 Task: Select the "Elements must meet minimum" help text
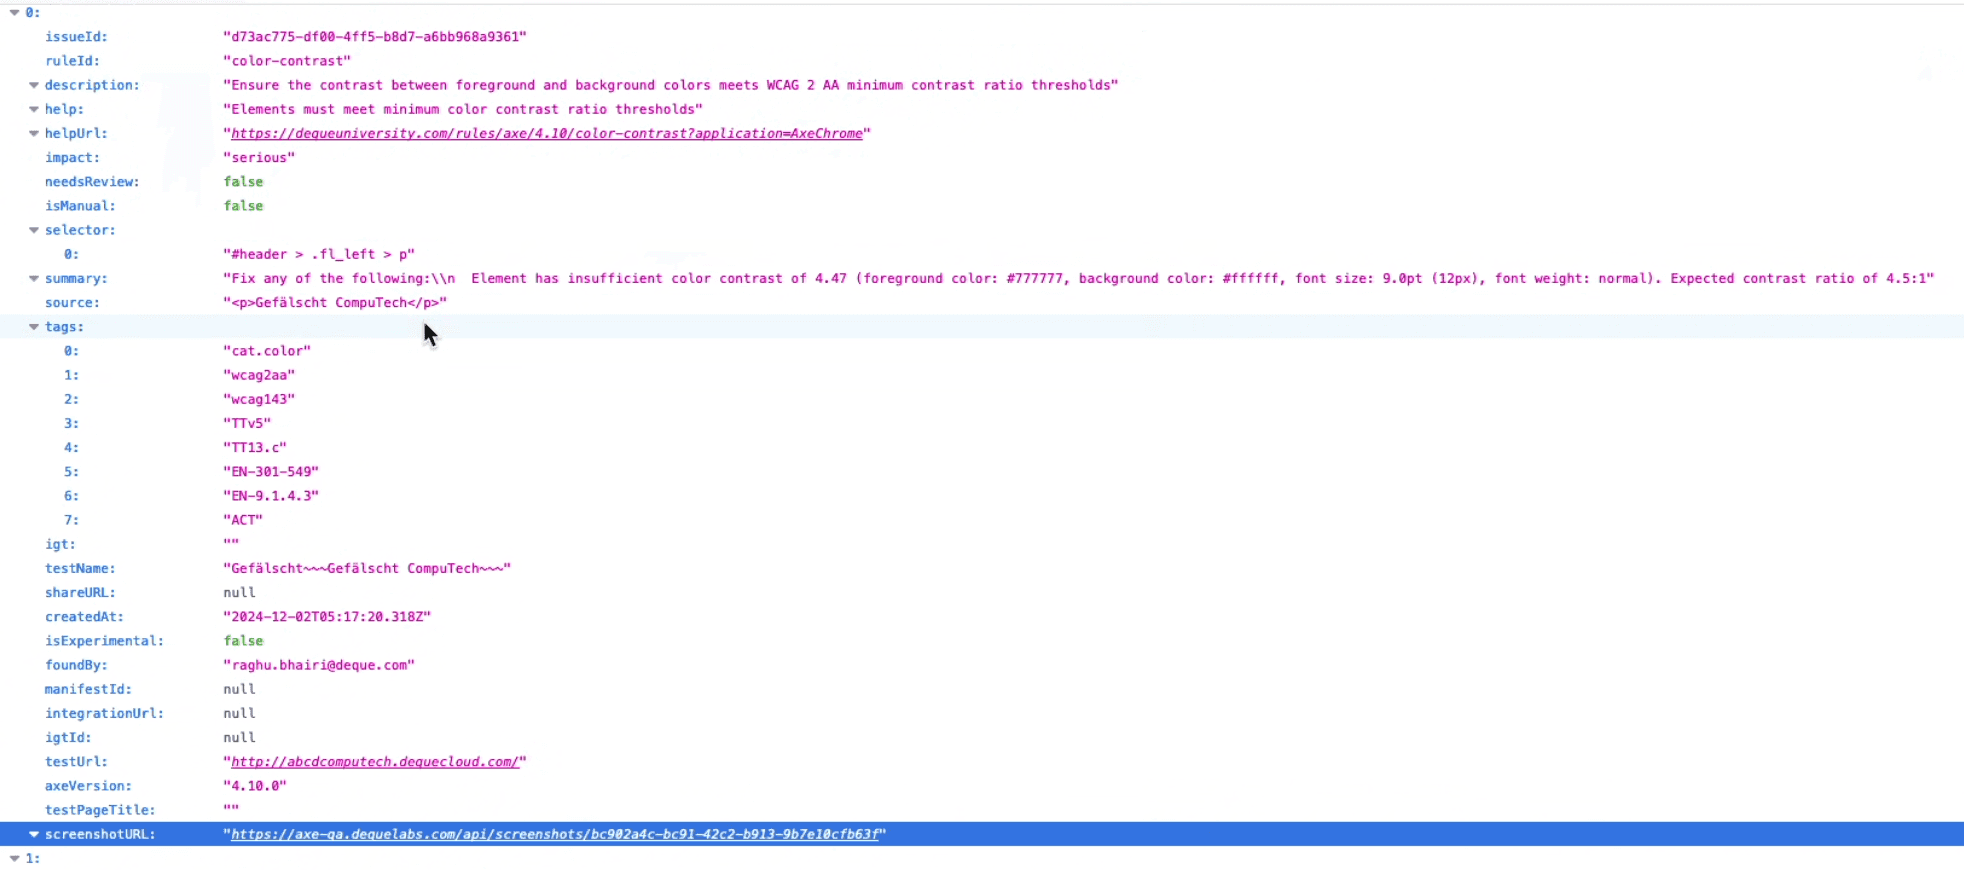pos(463,109)
